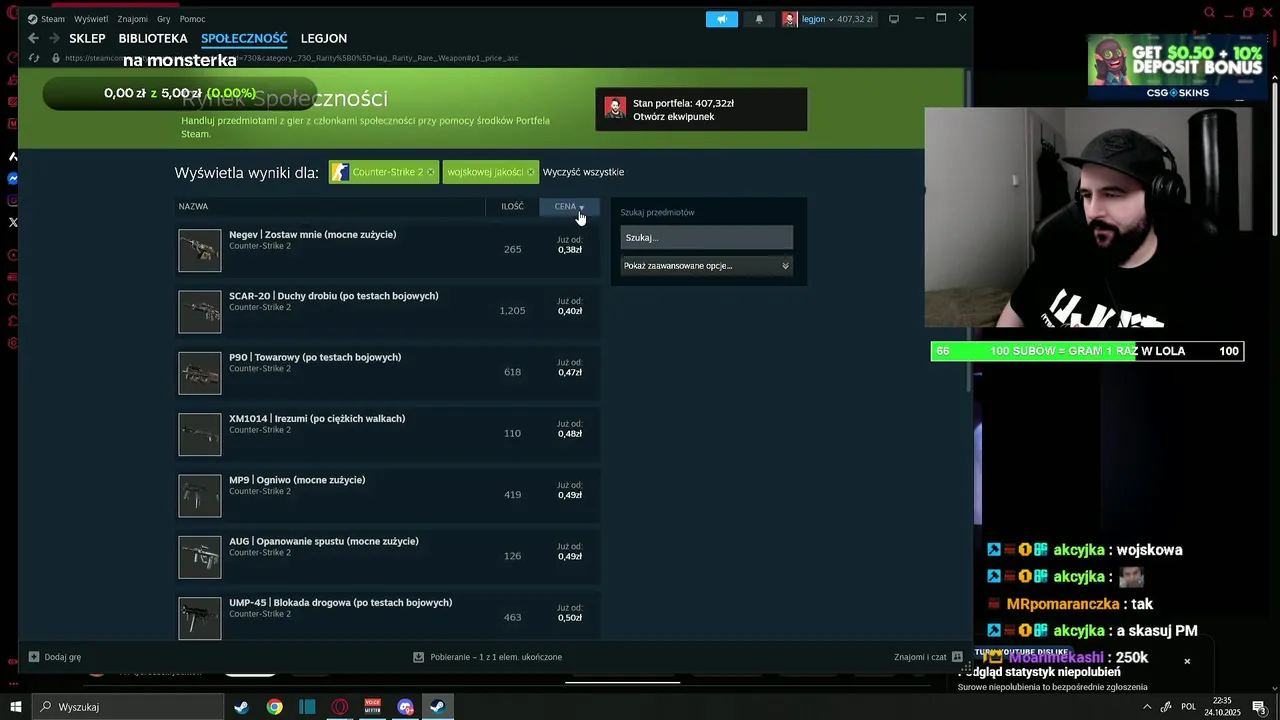Remove the Counter-Strike 2 filter tag

click(x=430, y=172)
